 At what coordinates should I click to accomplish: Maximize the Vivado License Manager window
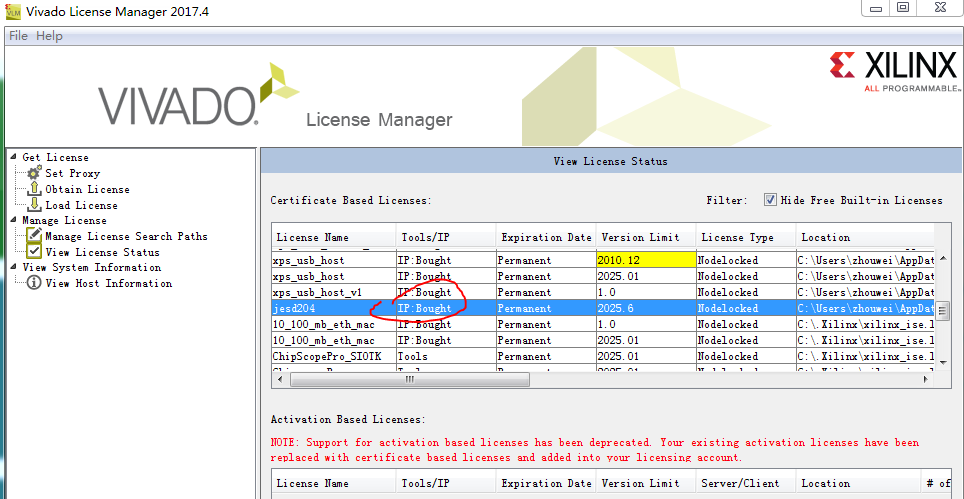pyautogui.click(x=903, y=9)
